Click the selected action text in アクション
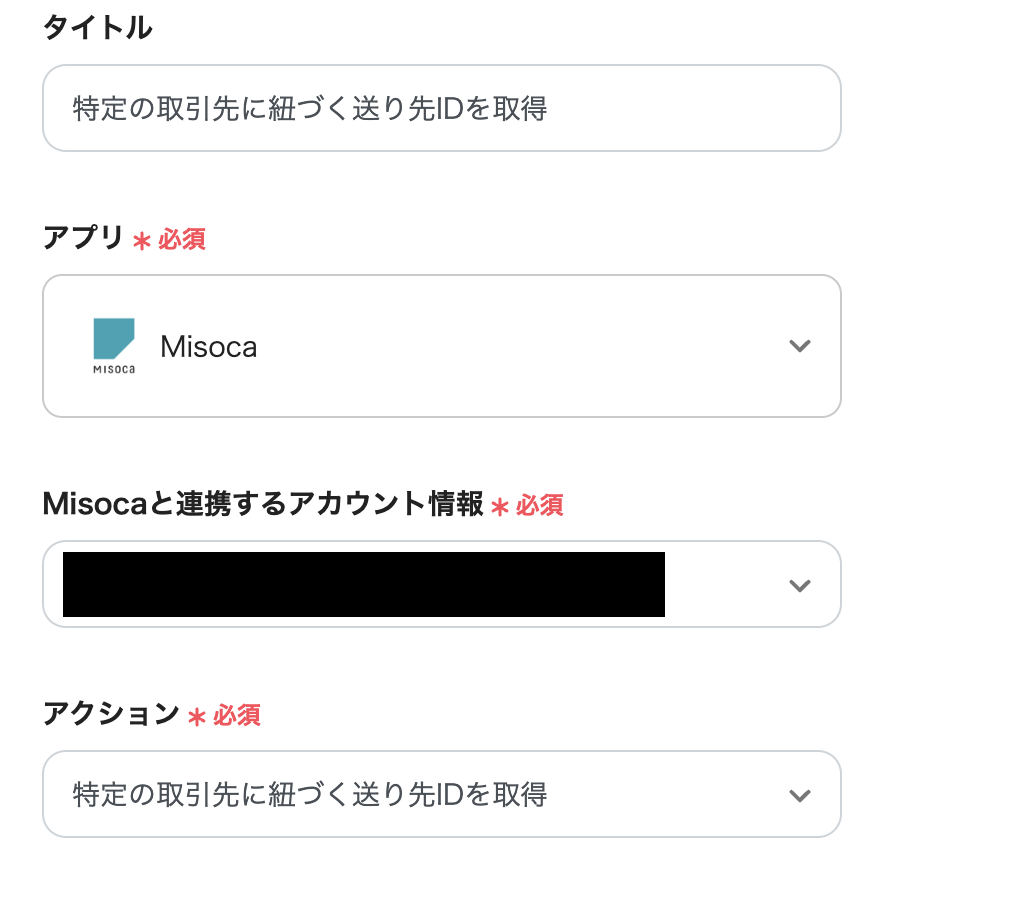Screen dimensions: 1026x902 (310, 795)
